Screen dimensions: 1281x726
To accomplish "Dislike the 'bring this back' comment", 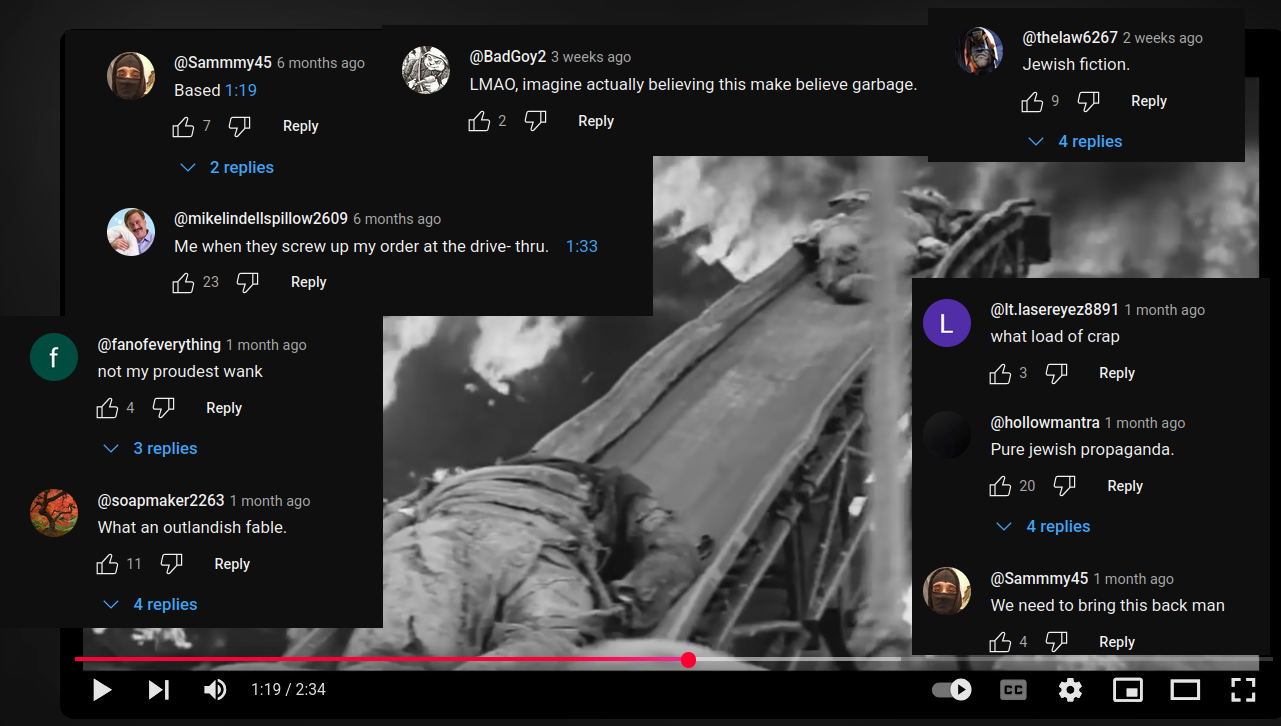I will tap(1056, 643).
